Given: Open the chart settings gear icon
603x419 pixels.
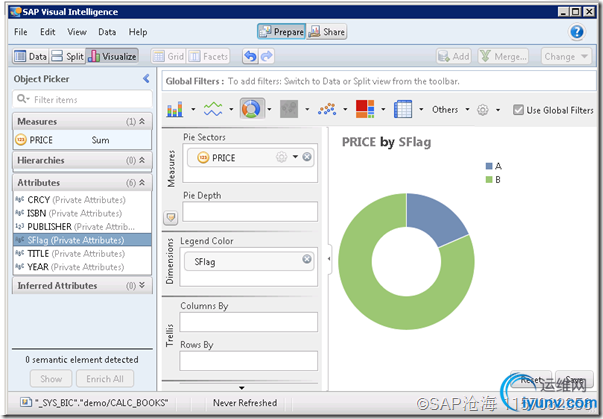Looking at the screenshot, I should pyautogui.click(x=482, y=110).
